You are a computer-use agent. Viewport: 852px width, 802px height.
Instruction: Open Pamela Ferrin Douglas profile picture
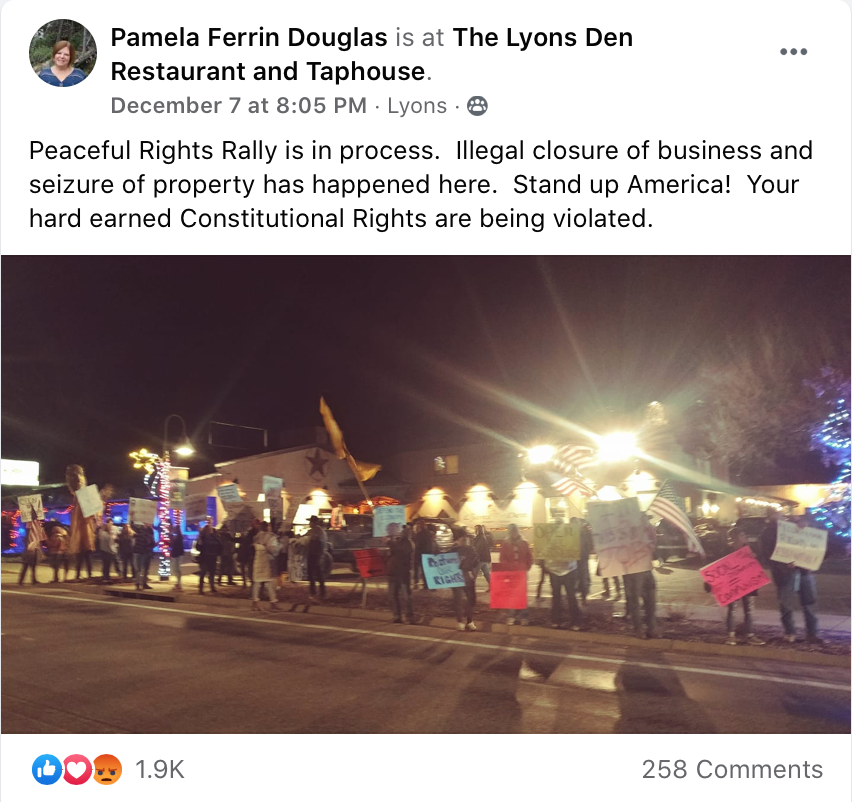tap(63, 53)
